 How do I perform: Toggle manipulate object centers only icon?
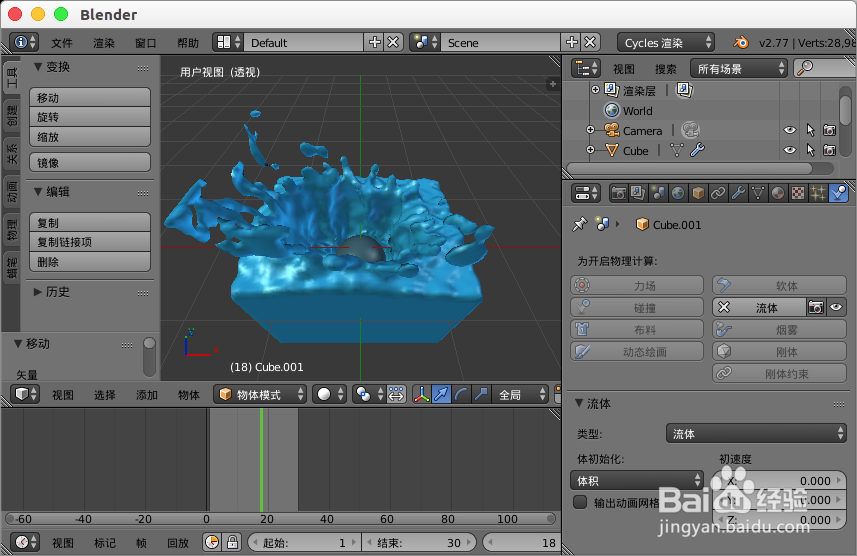(396, 394)
